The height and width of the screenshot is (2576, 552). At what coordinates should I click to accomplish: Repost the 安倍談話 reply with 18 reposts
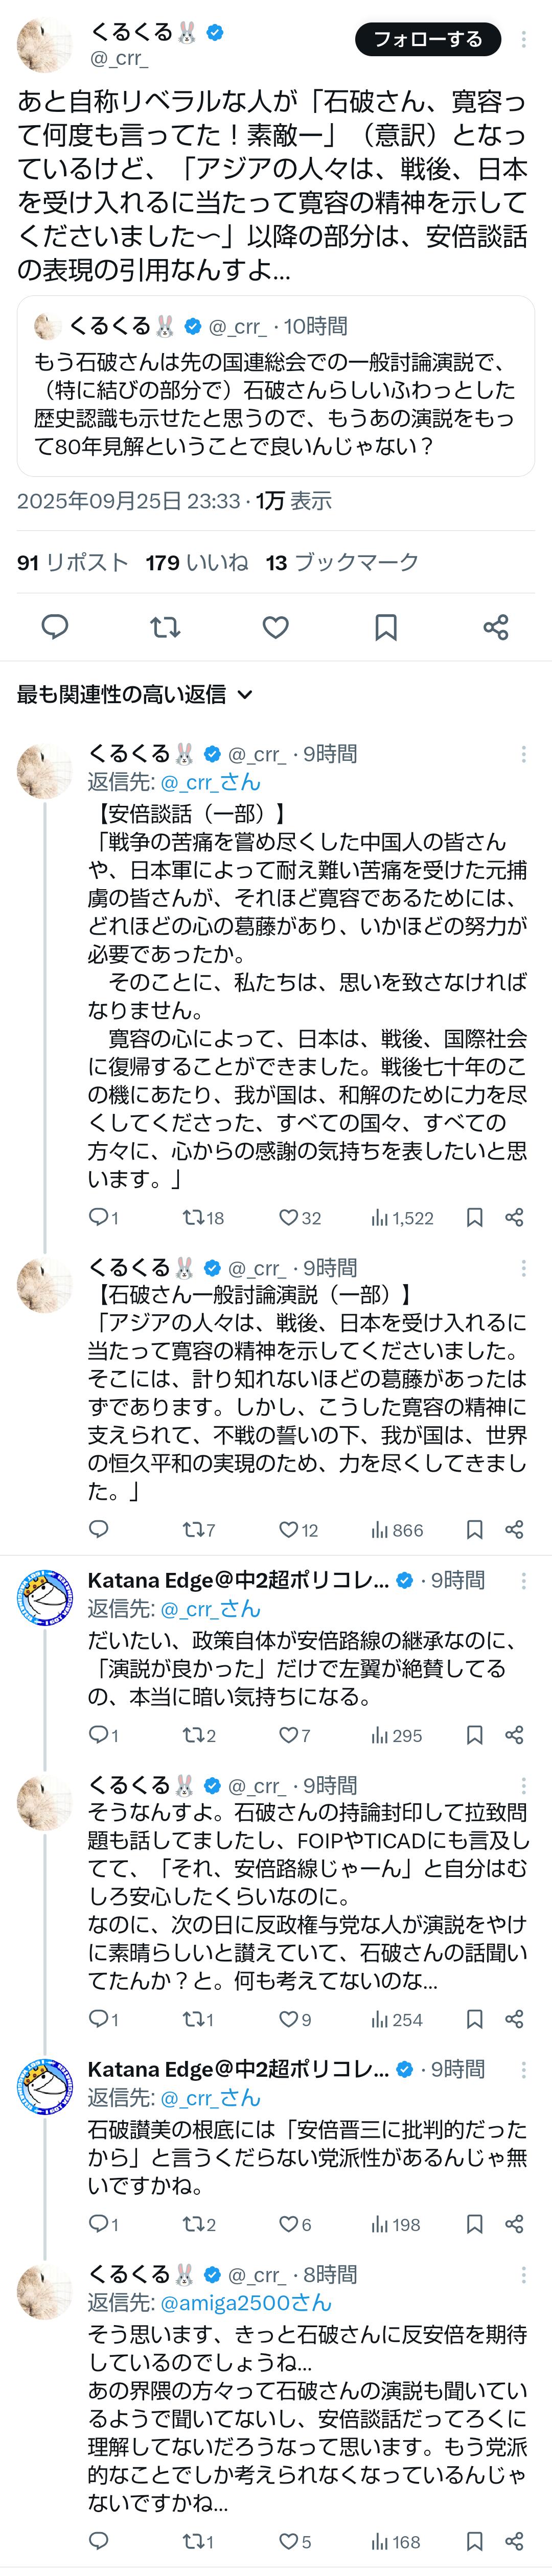coord(193,1217)
